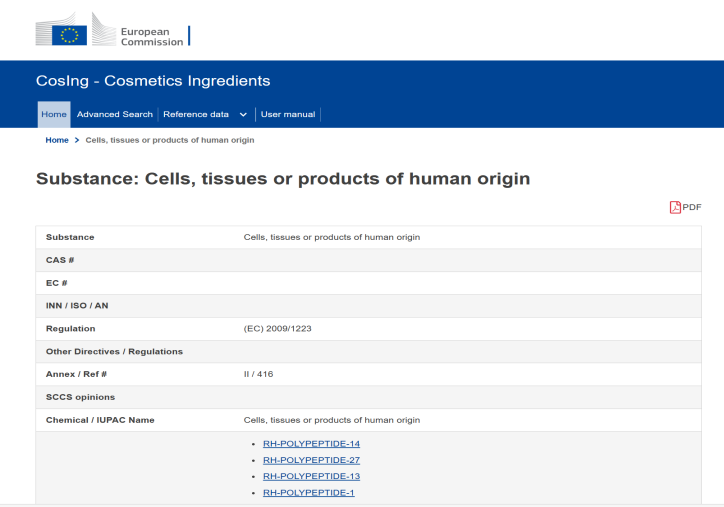Screen dimensions: 724x507
Task: Click the INN / ISO / AN label
Action: [x=77, y=306]
